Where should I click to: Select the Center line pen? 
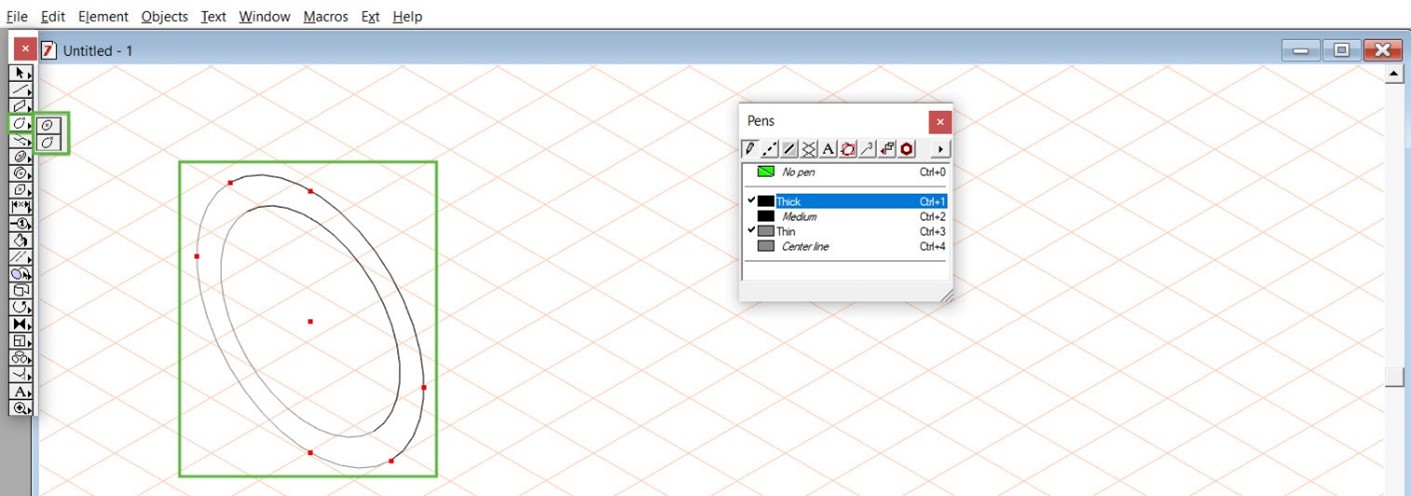(845, 246)
